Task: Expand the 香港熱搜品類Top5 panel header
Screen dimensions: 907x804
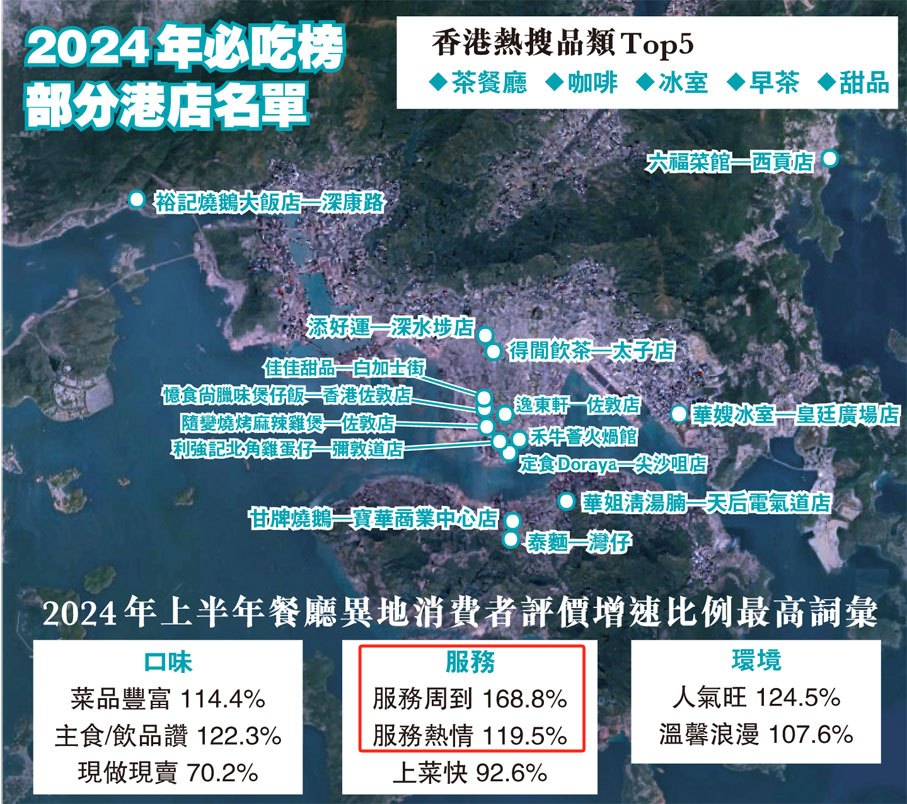Action: point(560,41)
